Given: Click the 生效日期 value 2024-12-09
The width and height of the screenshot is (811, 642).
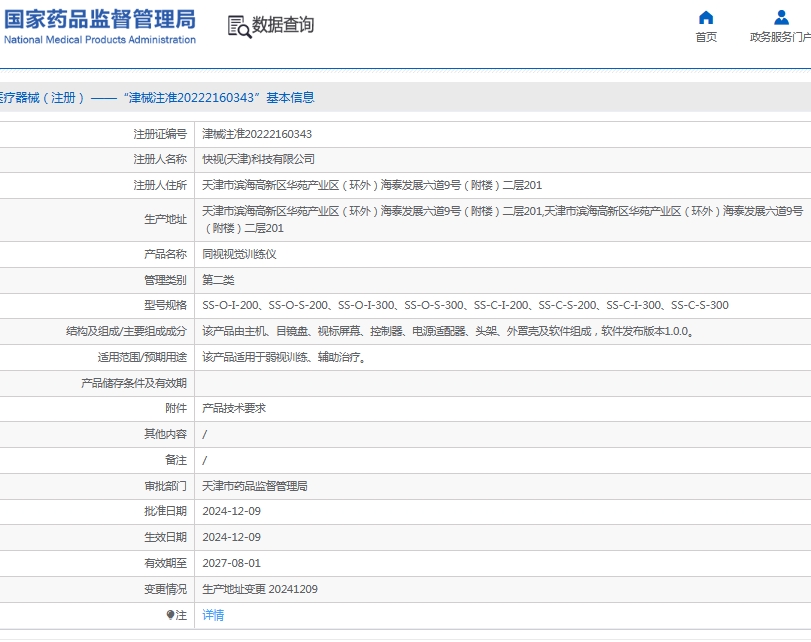Looking at the screenshot, I should pyautogui.click(x=232, y=537).
